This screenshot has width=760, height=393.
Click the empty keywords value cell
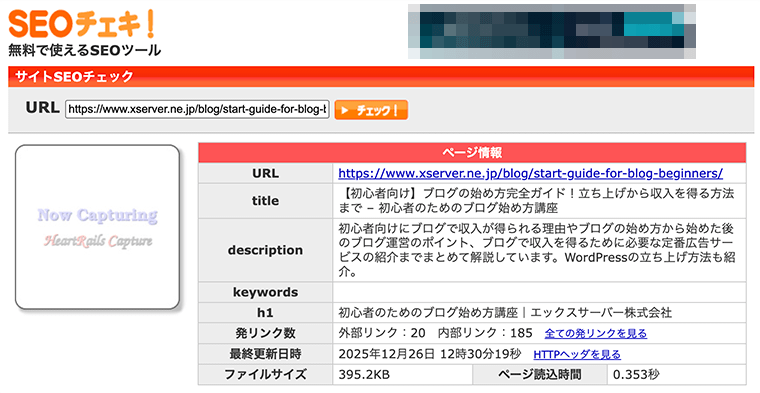point(539,292)
